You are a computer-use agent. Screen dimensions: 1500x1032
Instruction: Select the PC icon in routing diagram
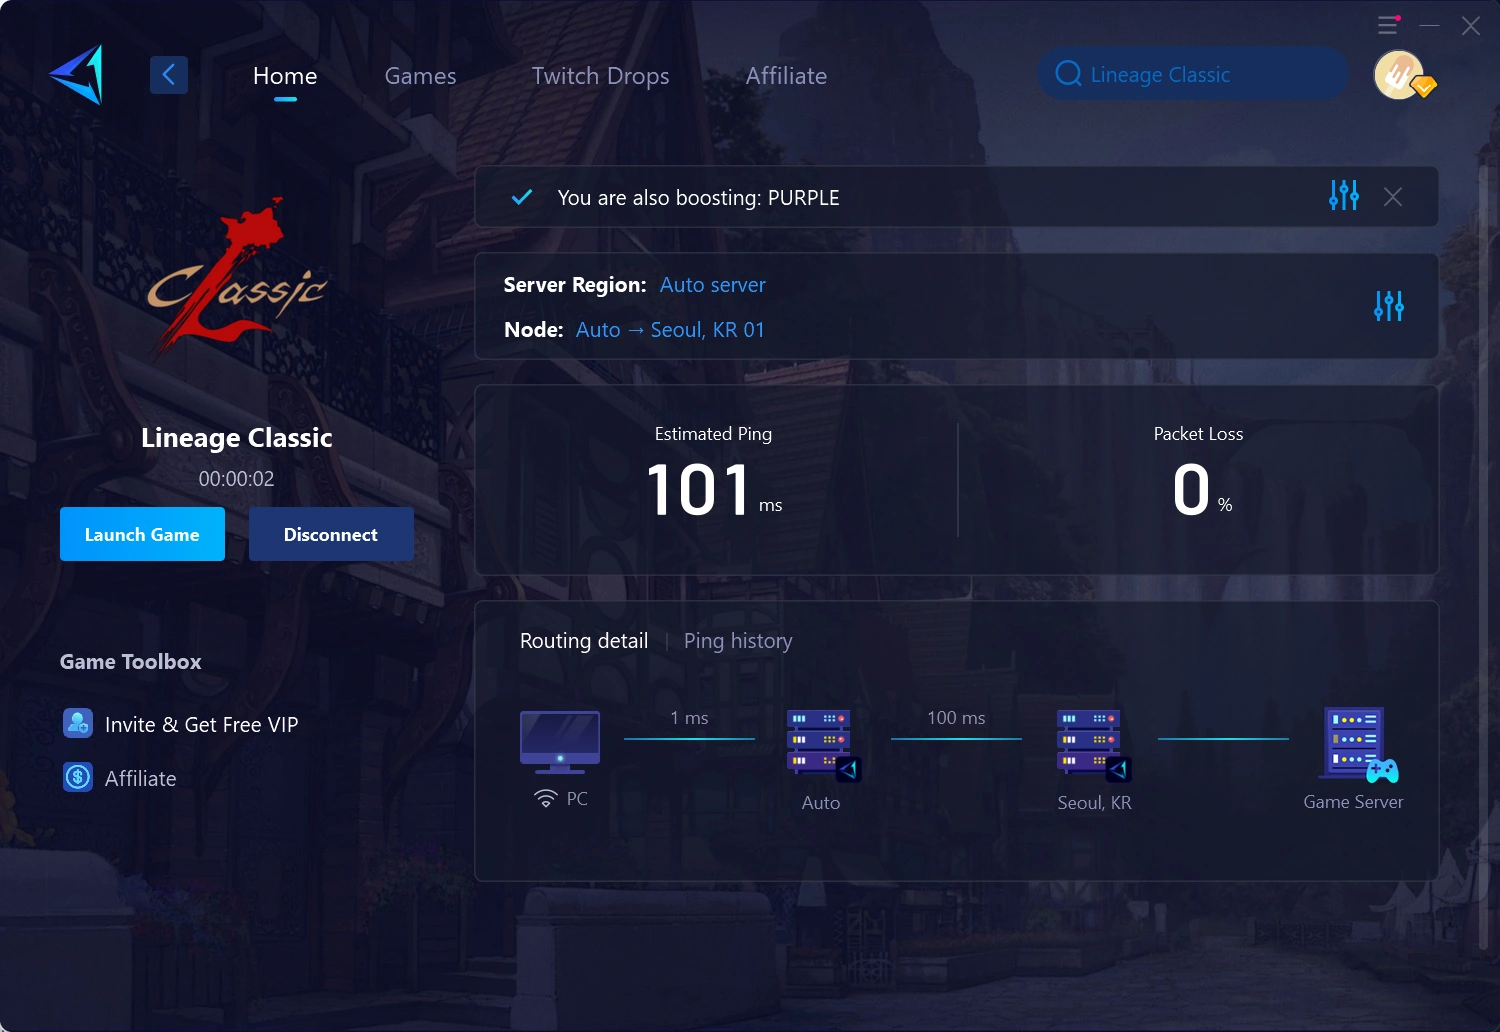[x=559, y=740]
